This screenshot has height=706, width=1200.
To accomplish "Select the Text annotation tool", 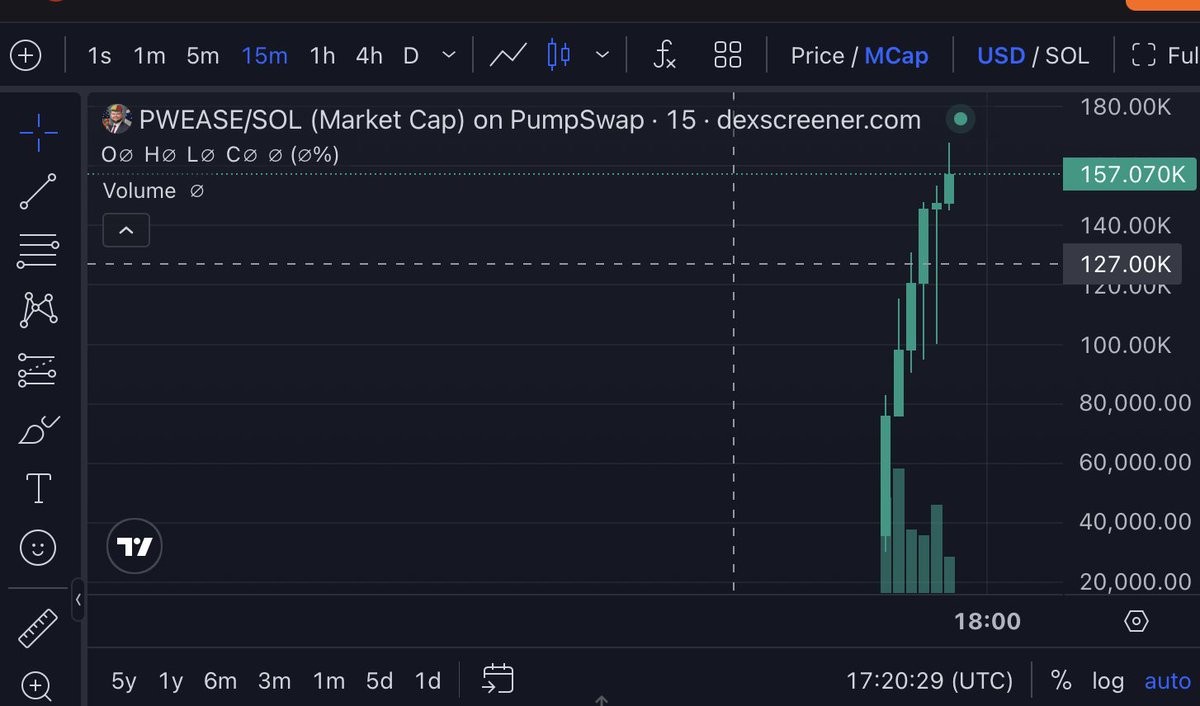I will pos(38,489).
